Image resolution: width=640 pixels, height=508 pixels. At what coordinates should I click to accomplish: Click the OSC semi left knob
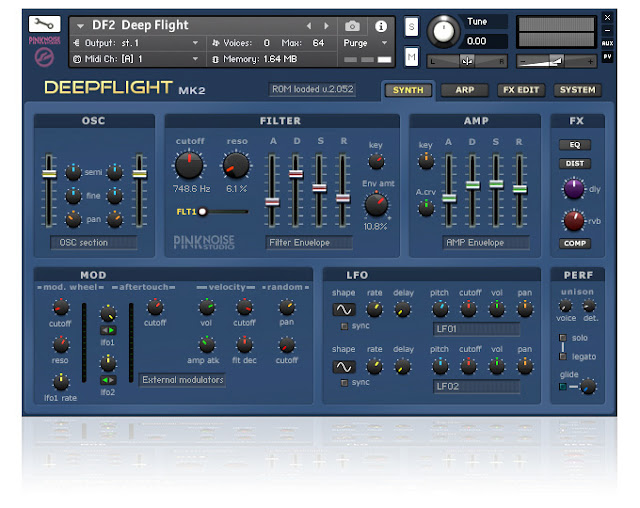coord(73,172)
